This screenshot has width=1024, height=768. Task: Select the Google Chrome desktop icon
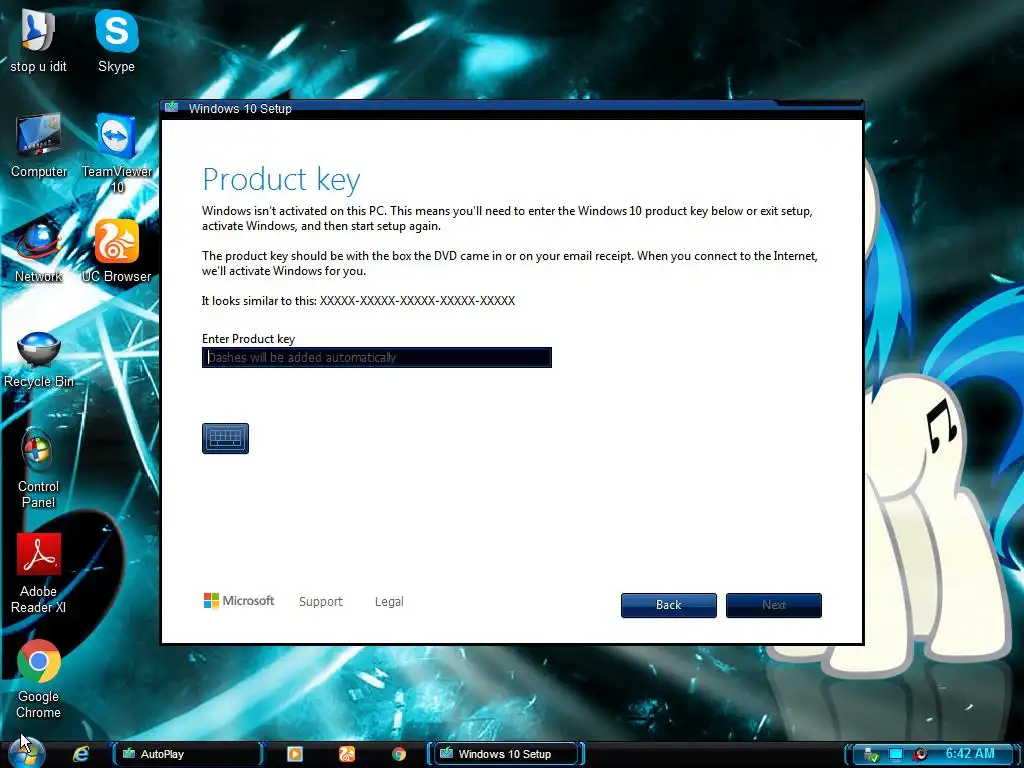click(39, 679)
